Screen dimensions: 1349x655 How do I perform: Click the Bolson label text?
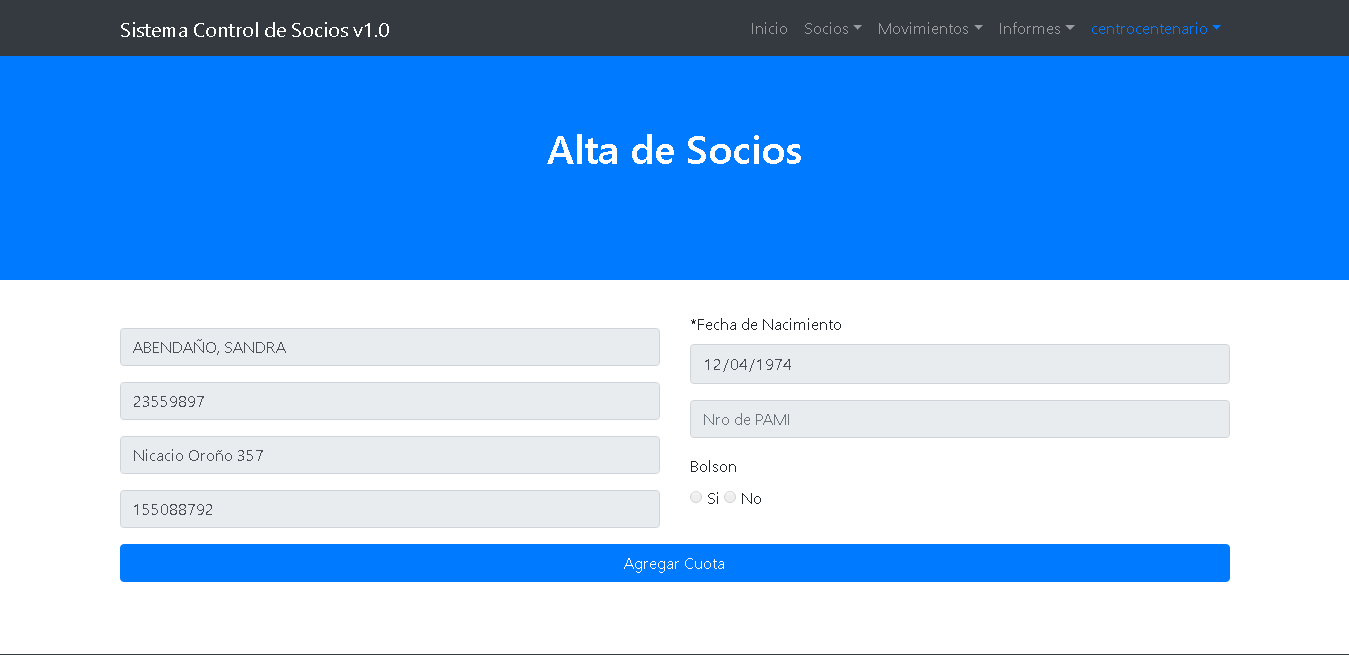tap(713, 467)
